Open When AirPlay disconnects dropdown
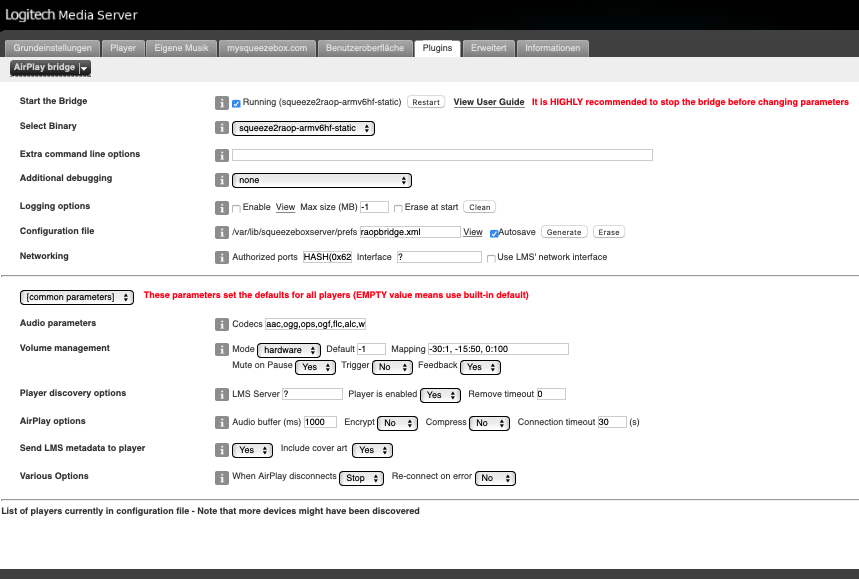This screenshot has height=579, width=859. (x=362, y=478)
